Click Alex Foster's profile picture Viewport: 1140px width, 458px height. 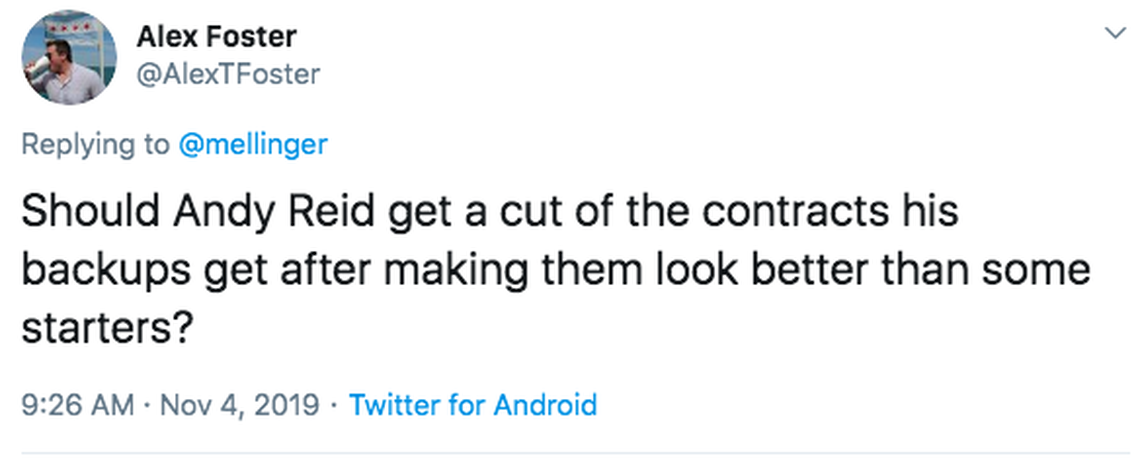tap(69, 58)
